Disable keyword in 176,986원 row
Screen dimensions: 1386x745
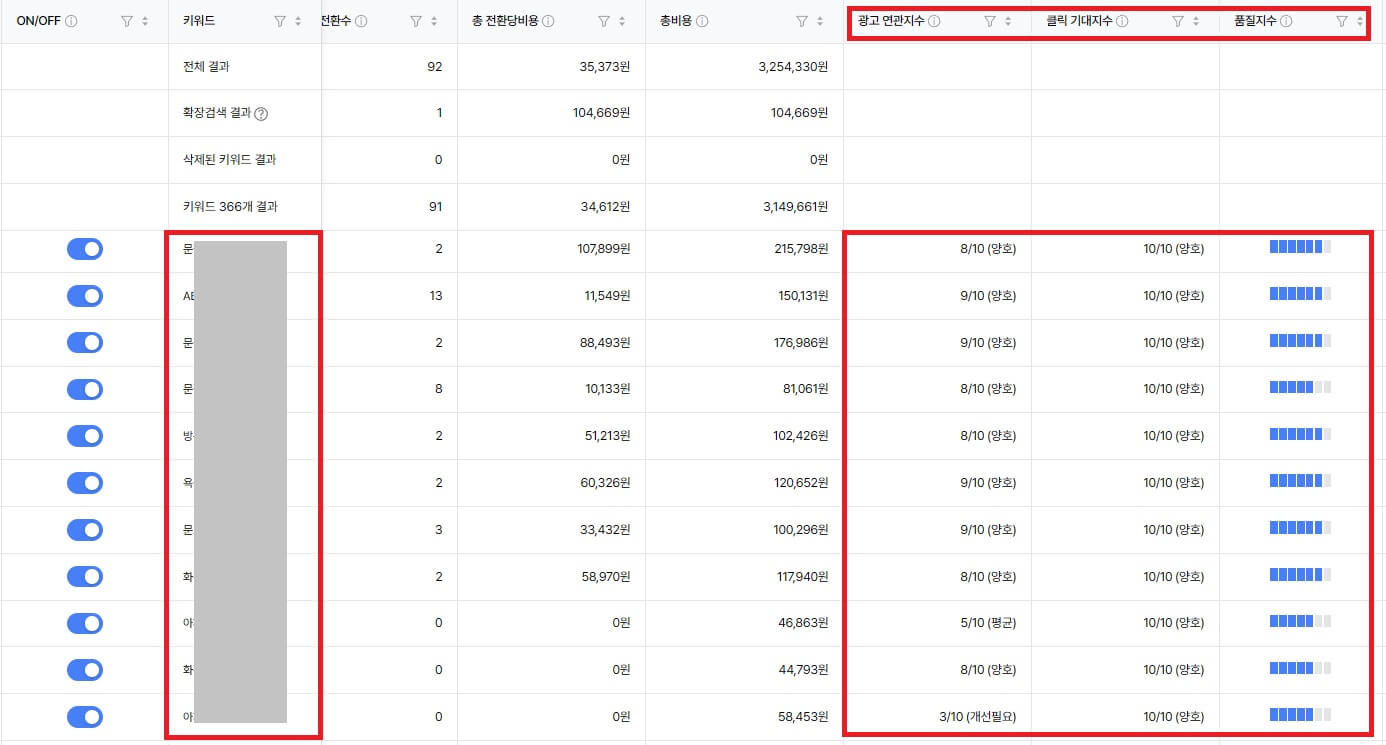pyautogui.click(x=85, y=342)
